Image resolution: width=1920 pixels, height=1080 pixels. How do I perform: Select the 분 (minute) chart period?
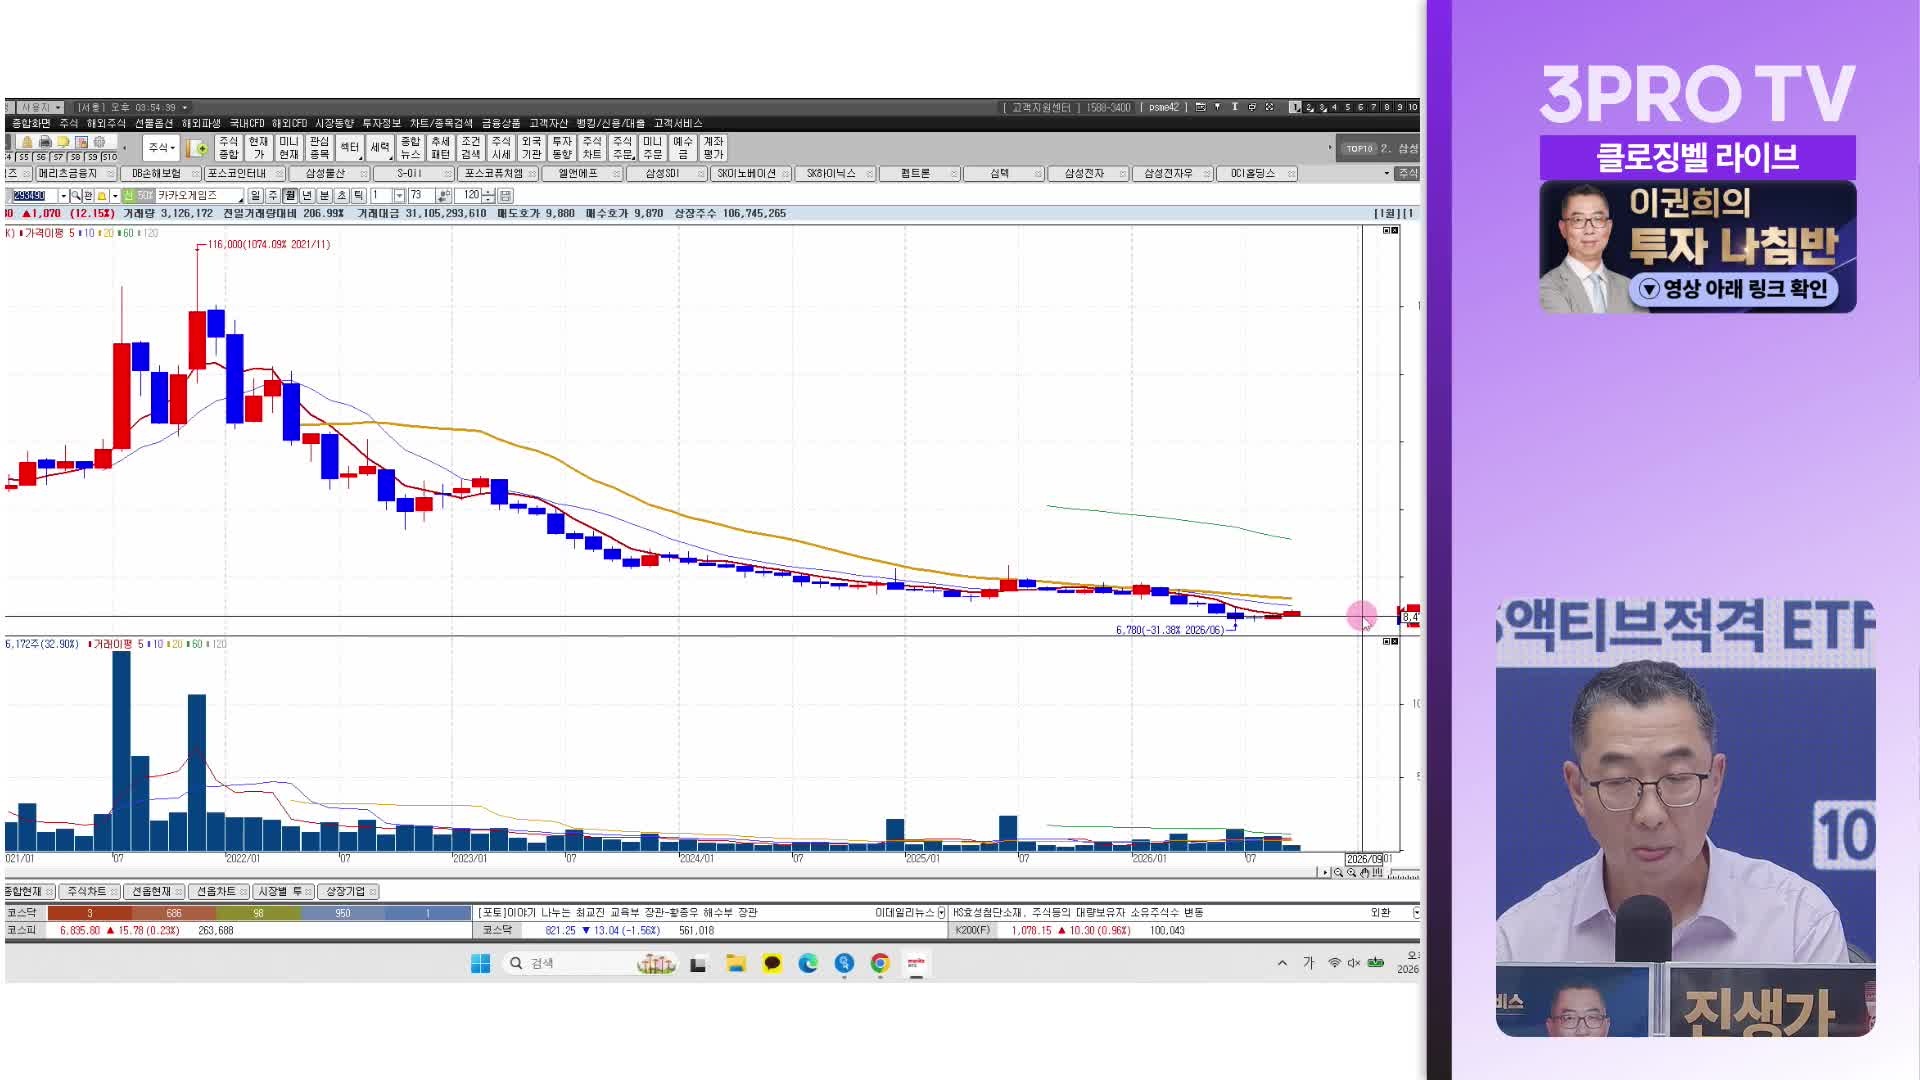pos(324,195)
